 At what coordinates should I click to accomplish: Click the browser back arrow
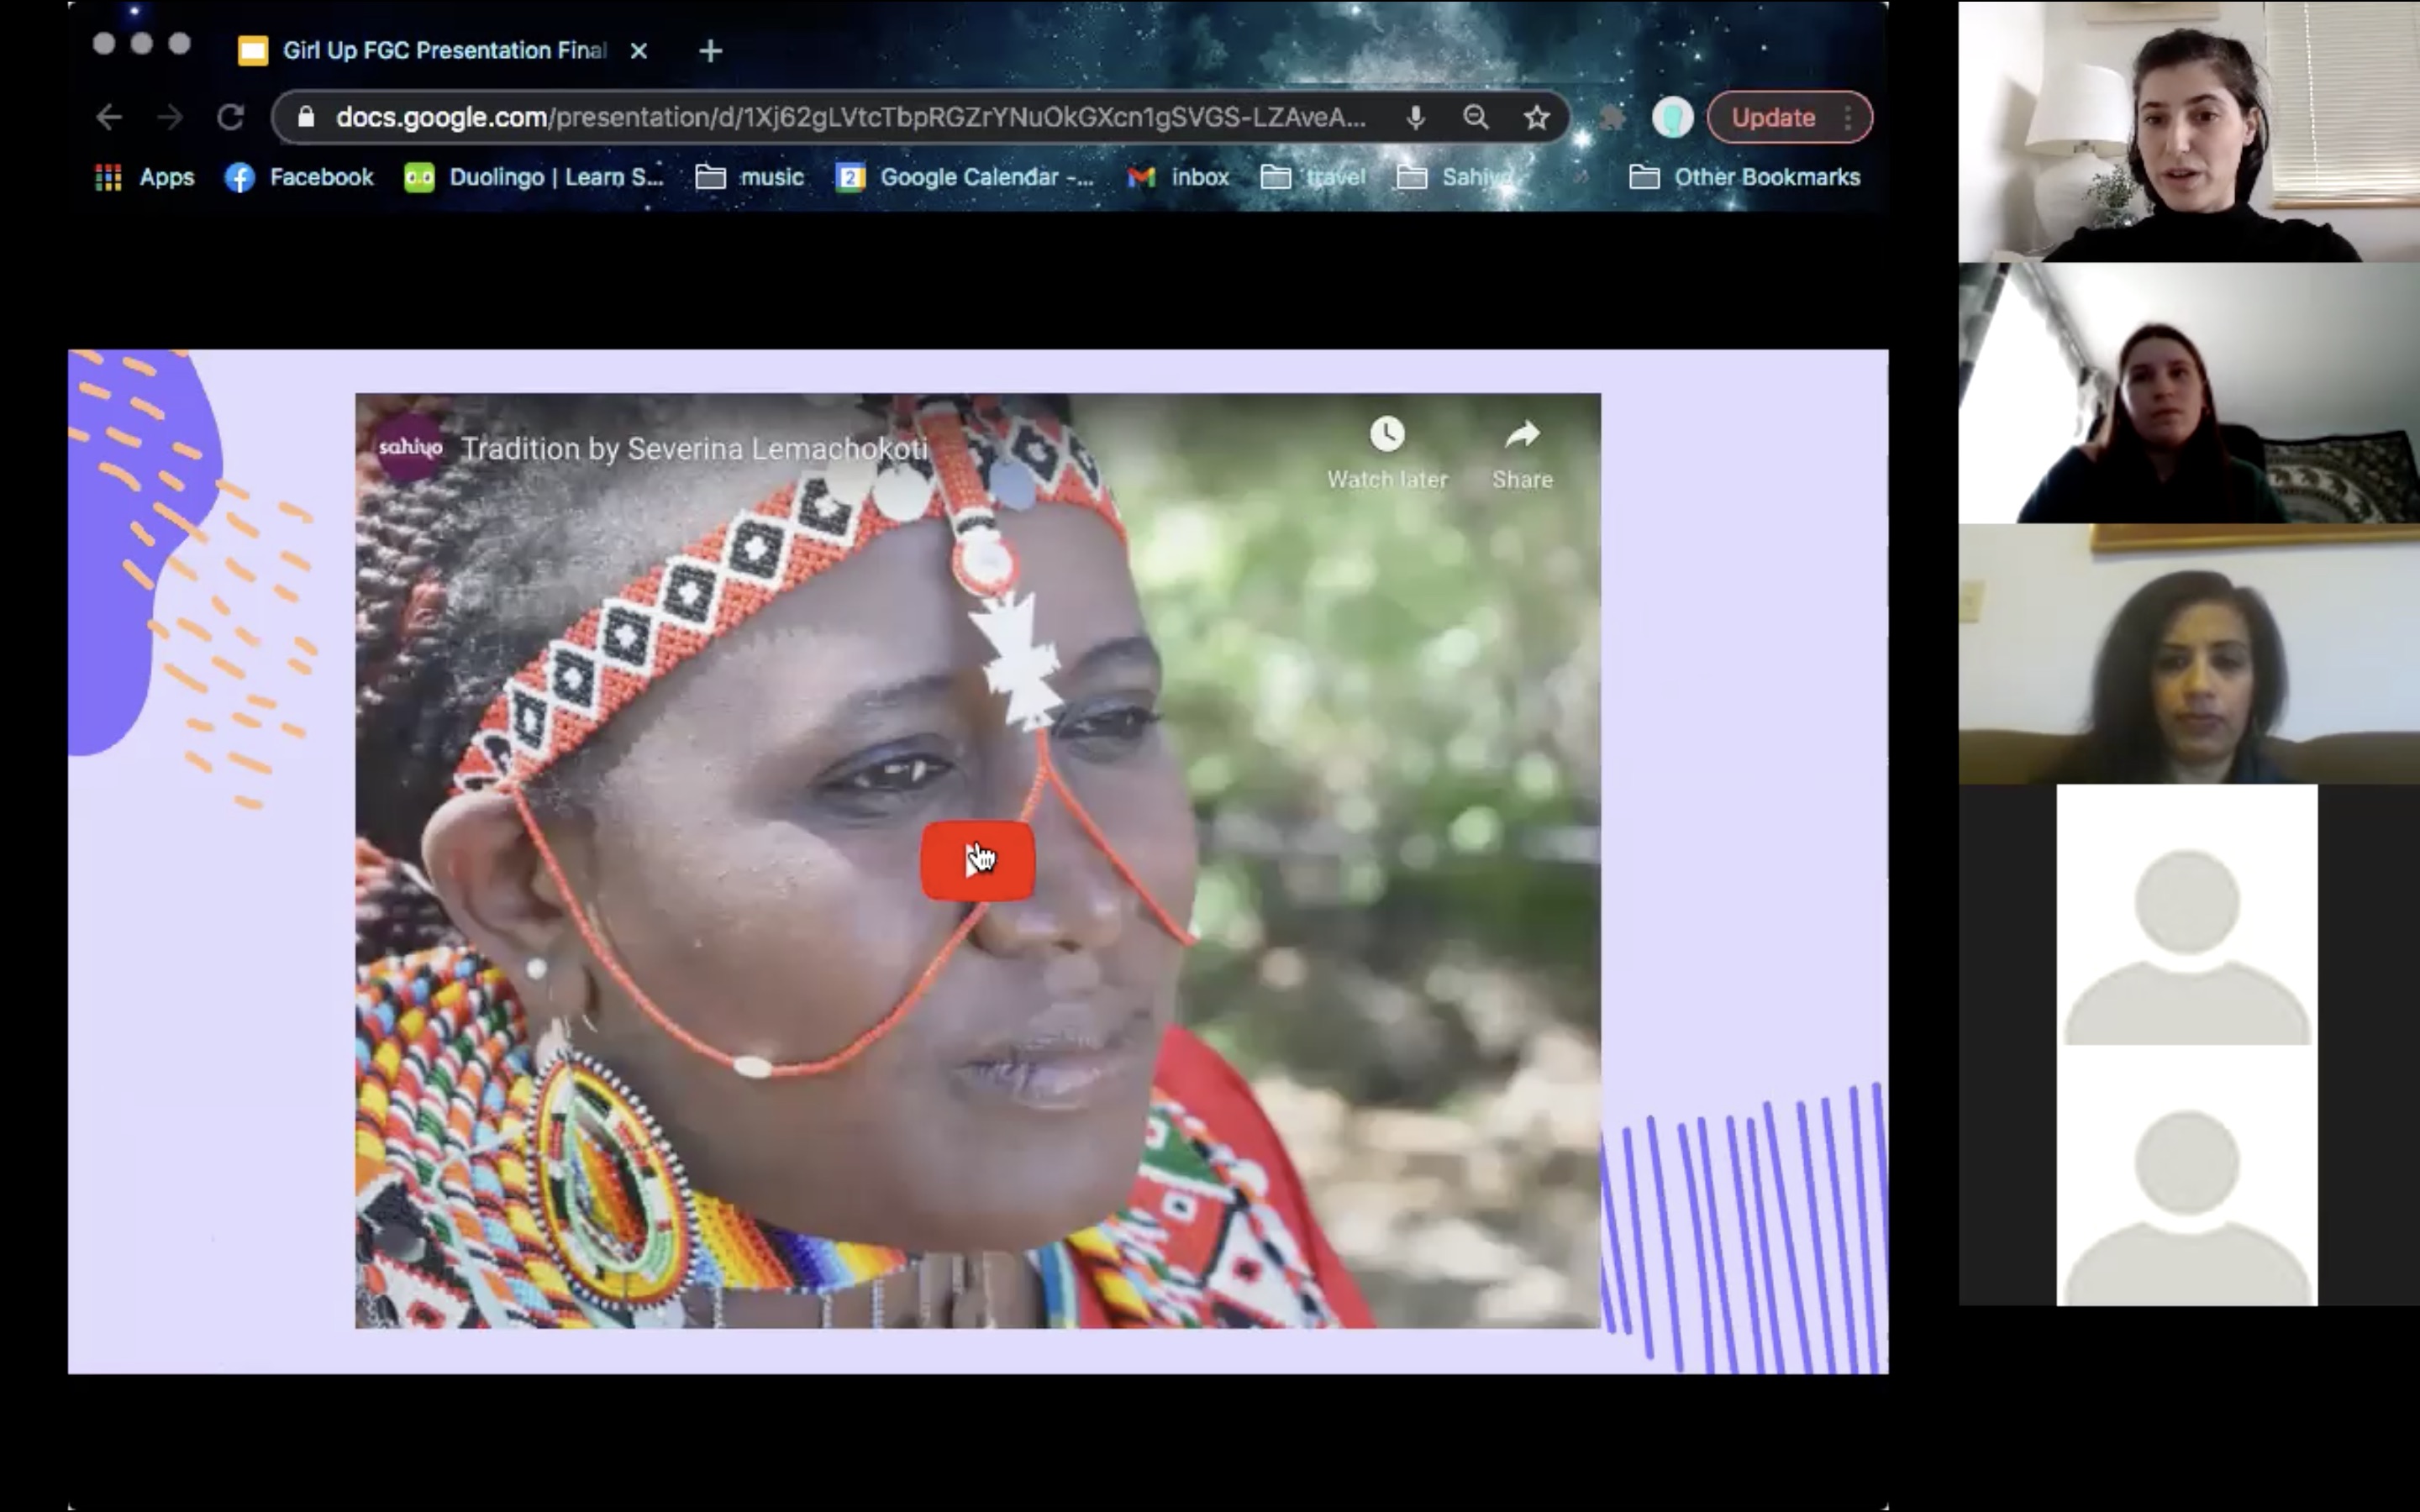pyautogui.click(x=109, y=118)
